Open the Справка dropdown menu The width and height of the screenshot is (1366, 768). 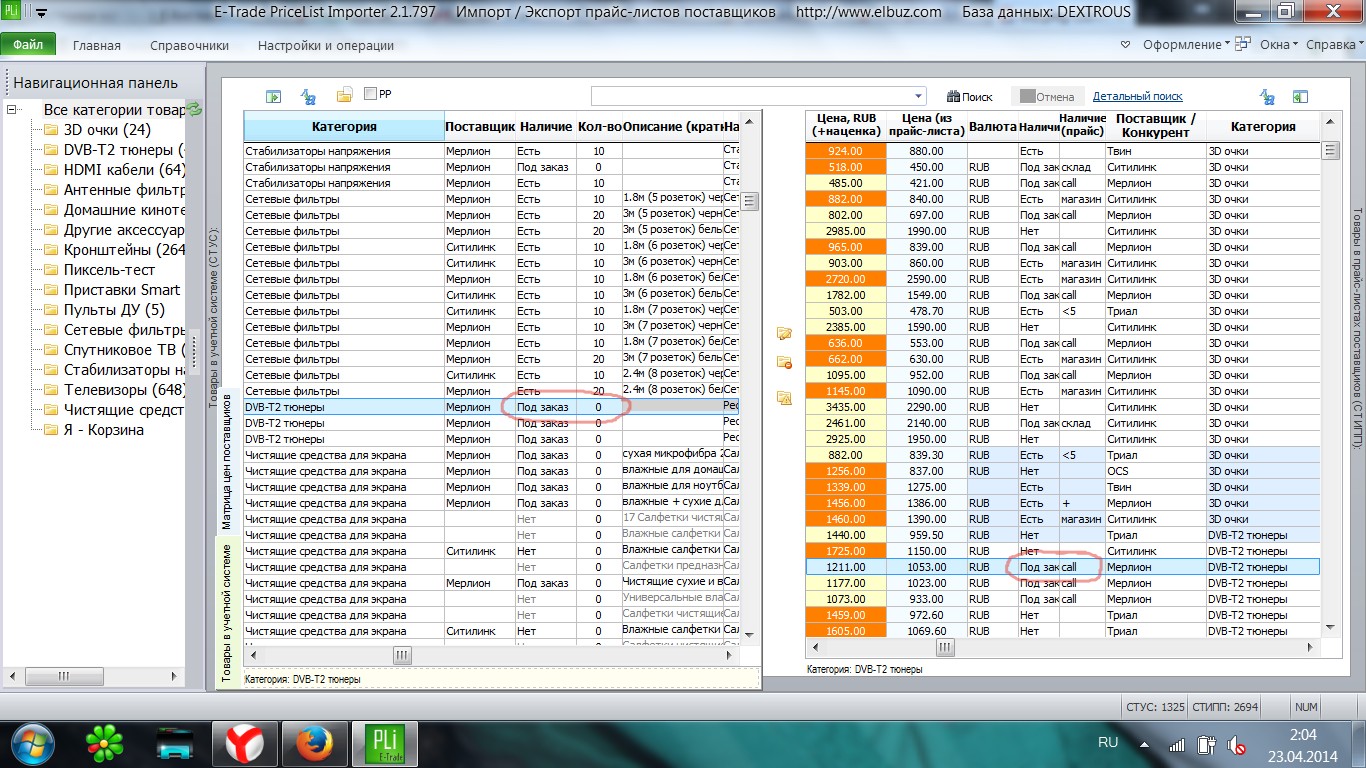coord(1335,45)
